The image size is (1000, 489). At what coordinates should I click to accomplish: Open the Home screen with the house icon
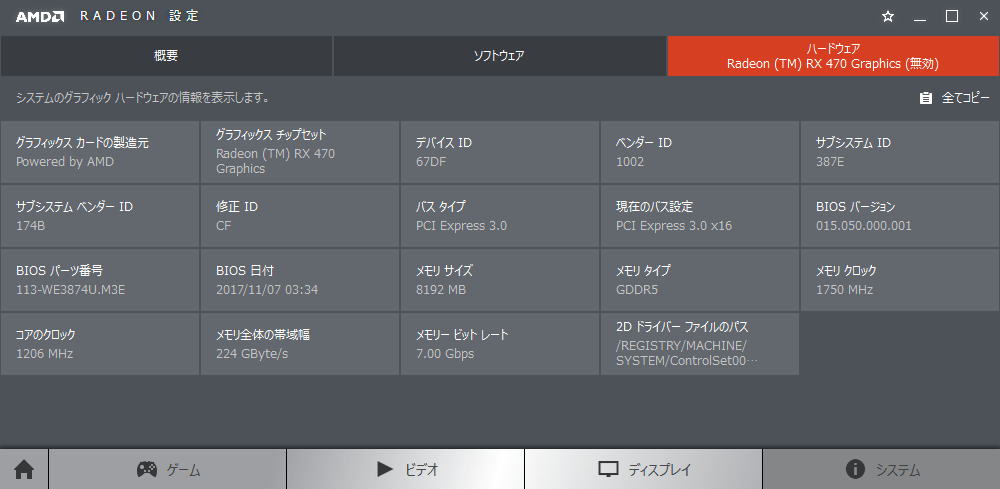click(24, 470)
